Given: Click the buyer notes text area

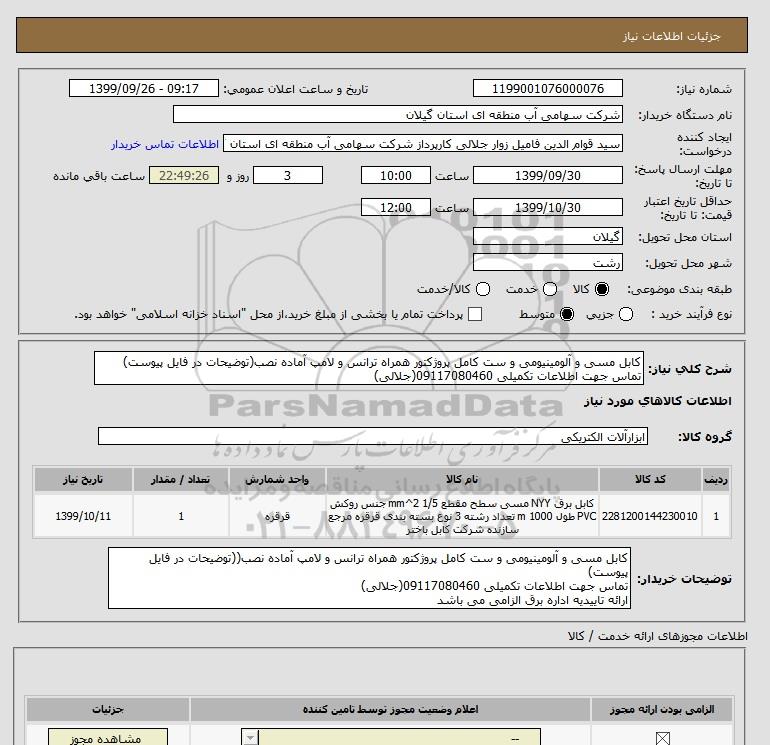Looking at the screenshot, I should (369, 578).
